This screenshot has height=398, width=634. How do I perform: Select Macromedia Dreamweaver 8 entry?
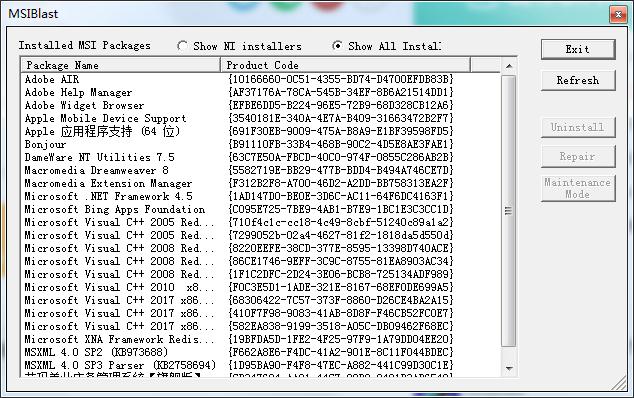click(x=260, y=170)
